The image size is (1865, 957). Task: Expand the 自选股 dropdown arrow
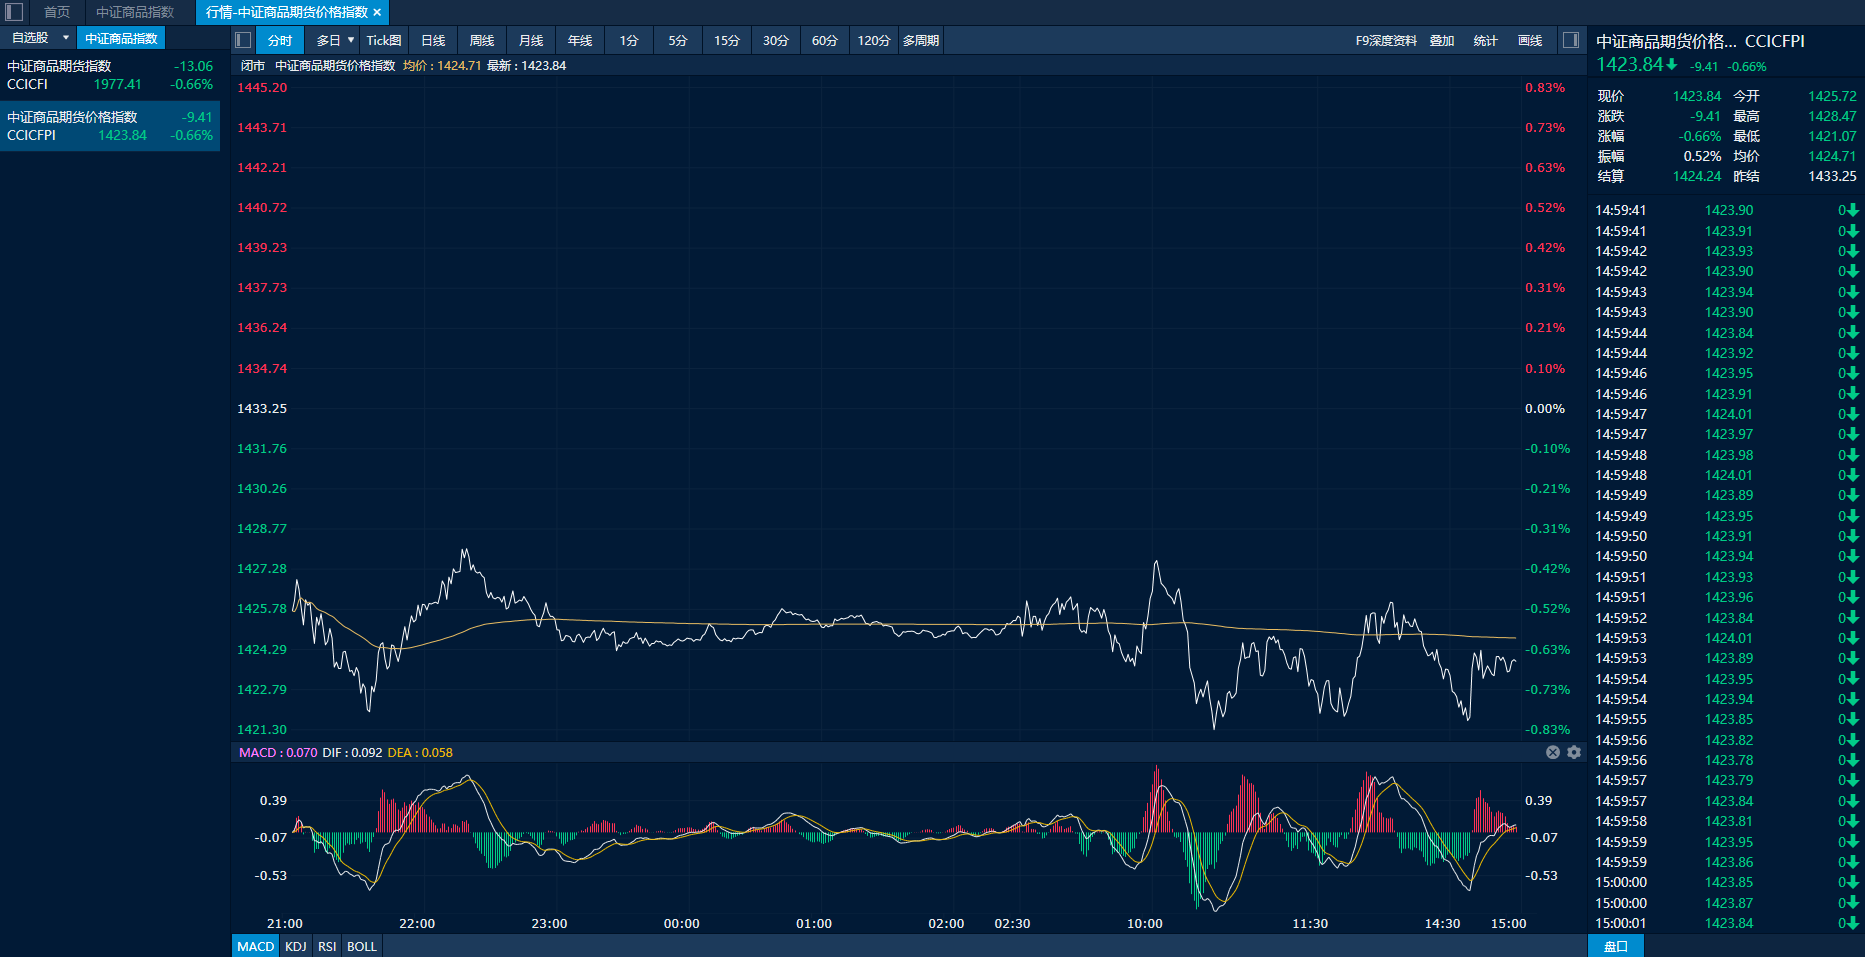66,38
